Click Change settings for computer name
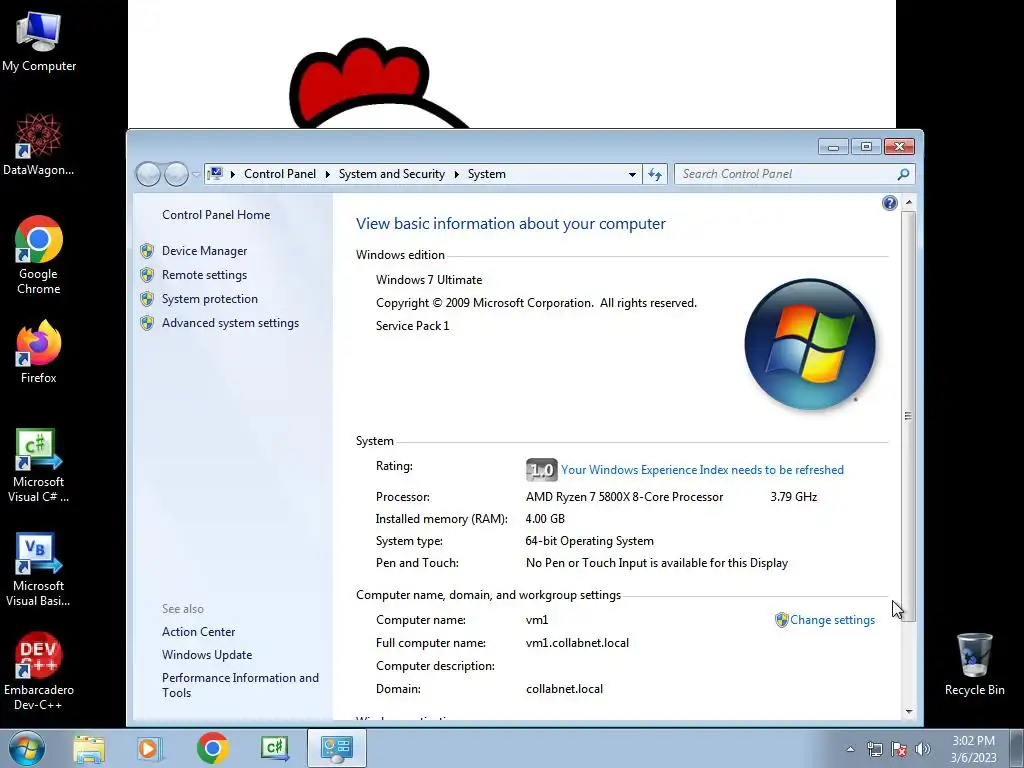1024x768 pixels. coord(832,620)
